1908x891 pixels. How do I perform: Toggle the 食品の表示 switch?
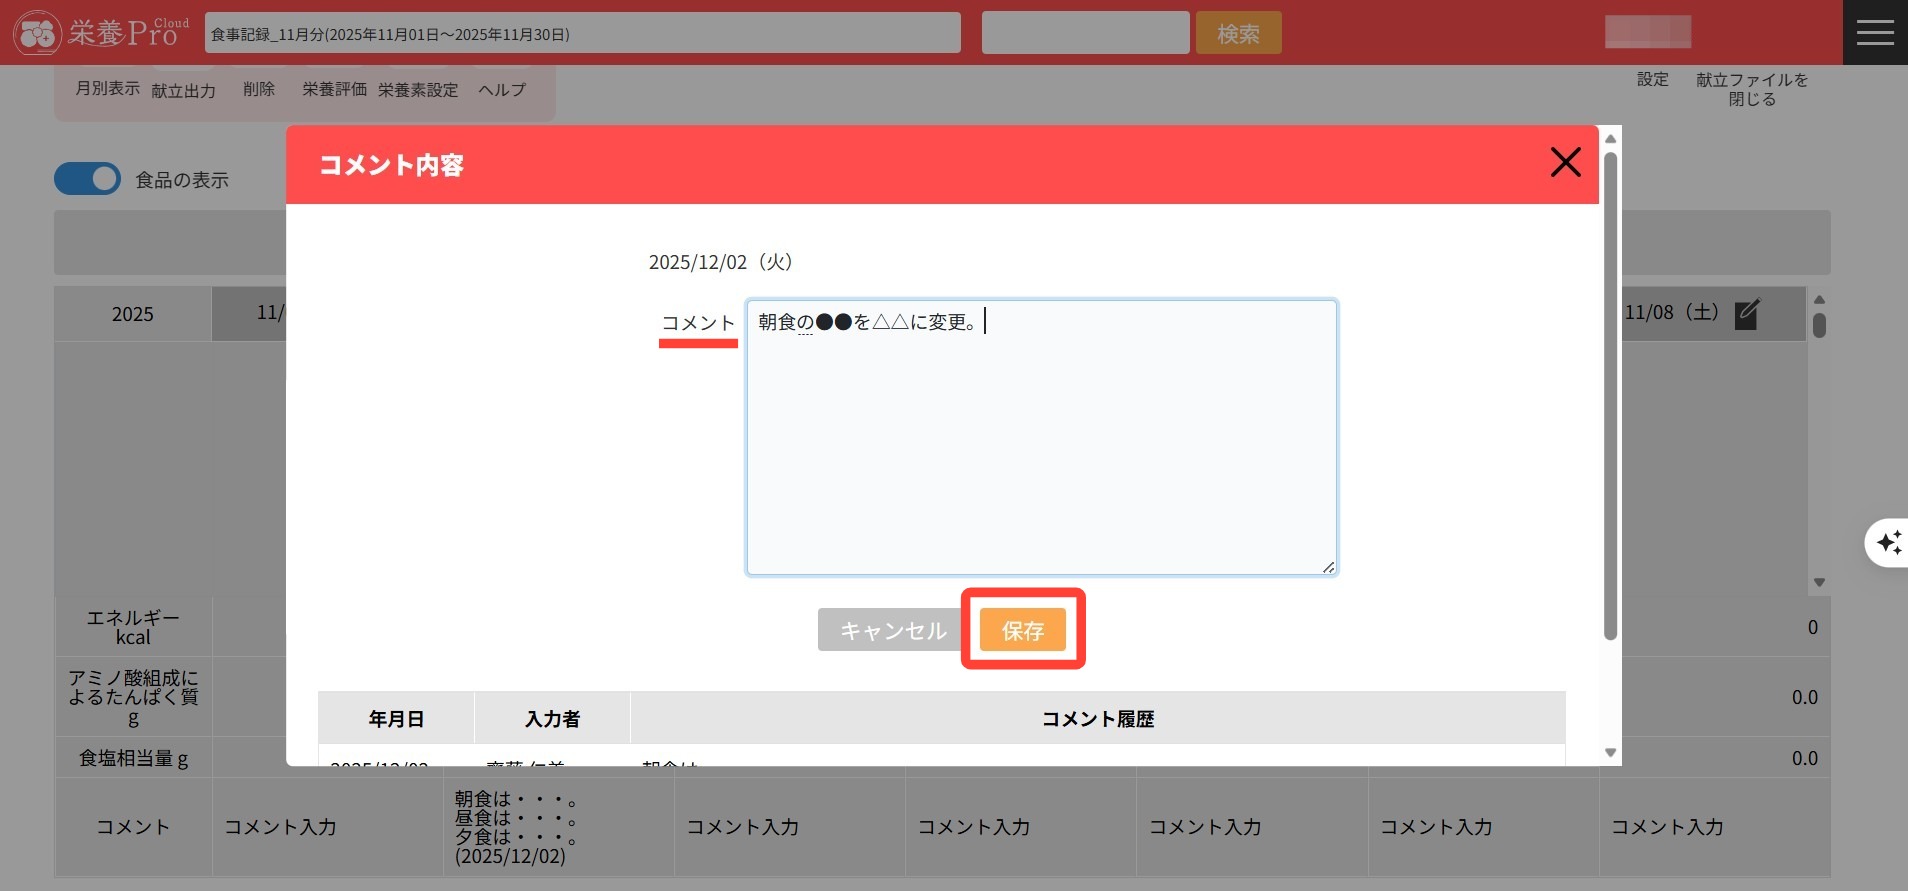[87, 179]
